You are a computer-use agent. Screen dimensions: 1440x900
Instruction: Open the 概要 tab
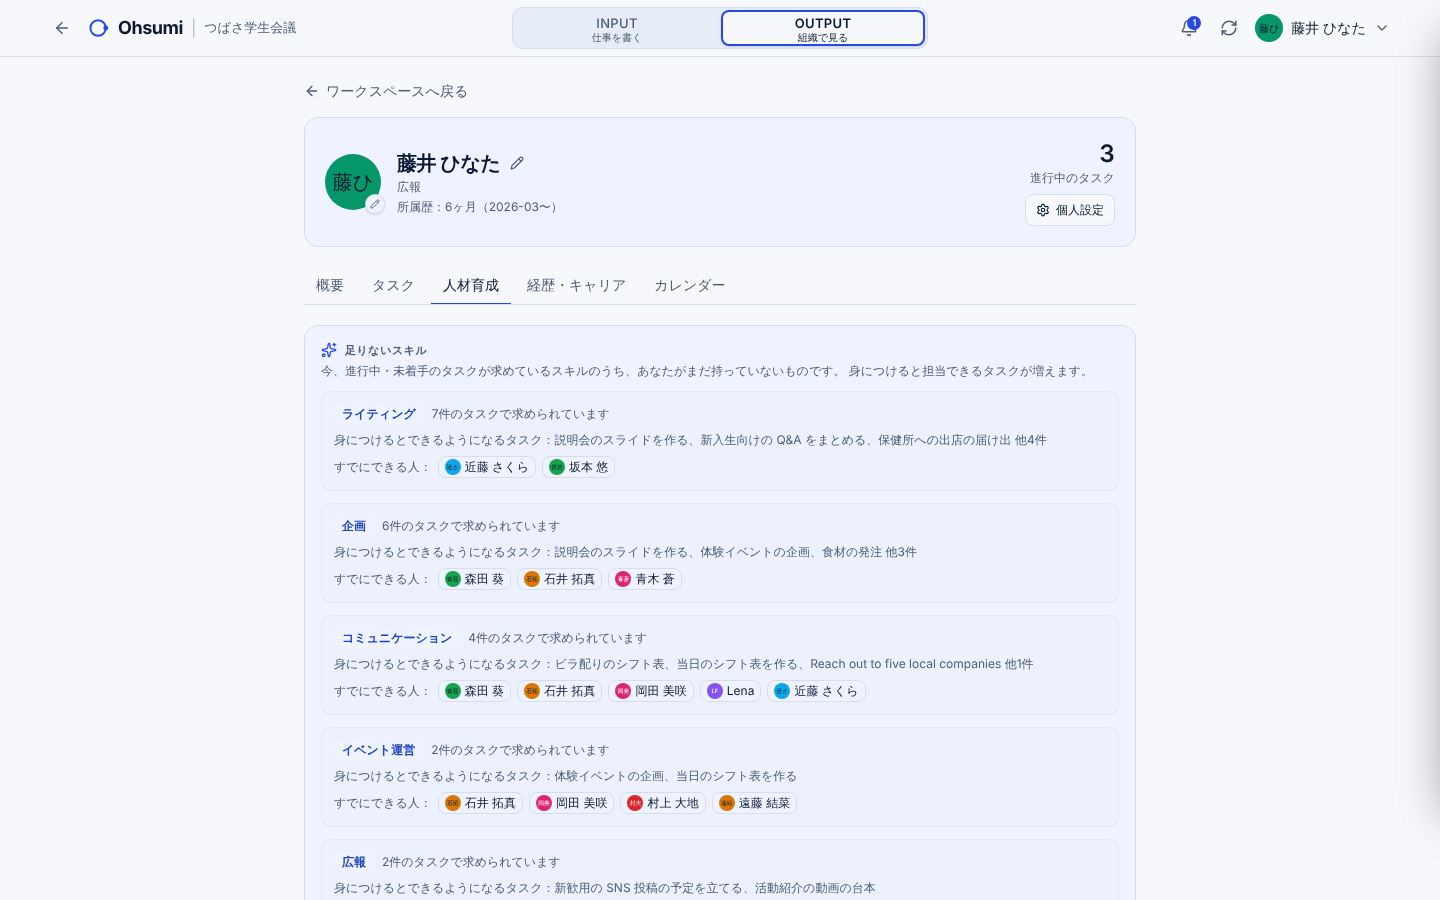(330, 286)
